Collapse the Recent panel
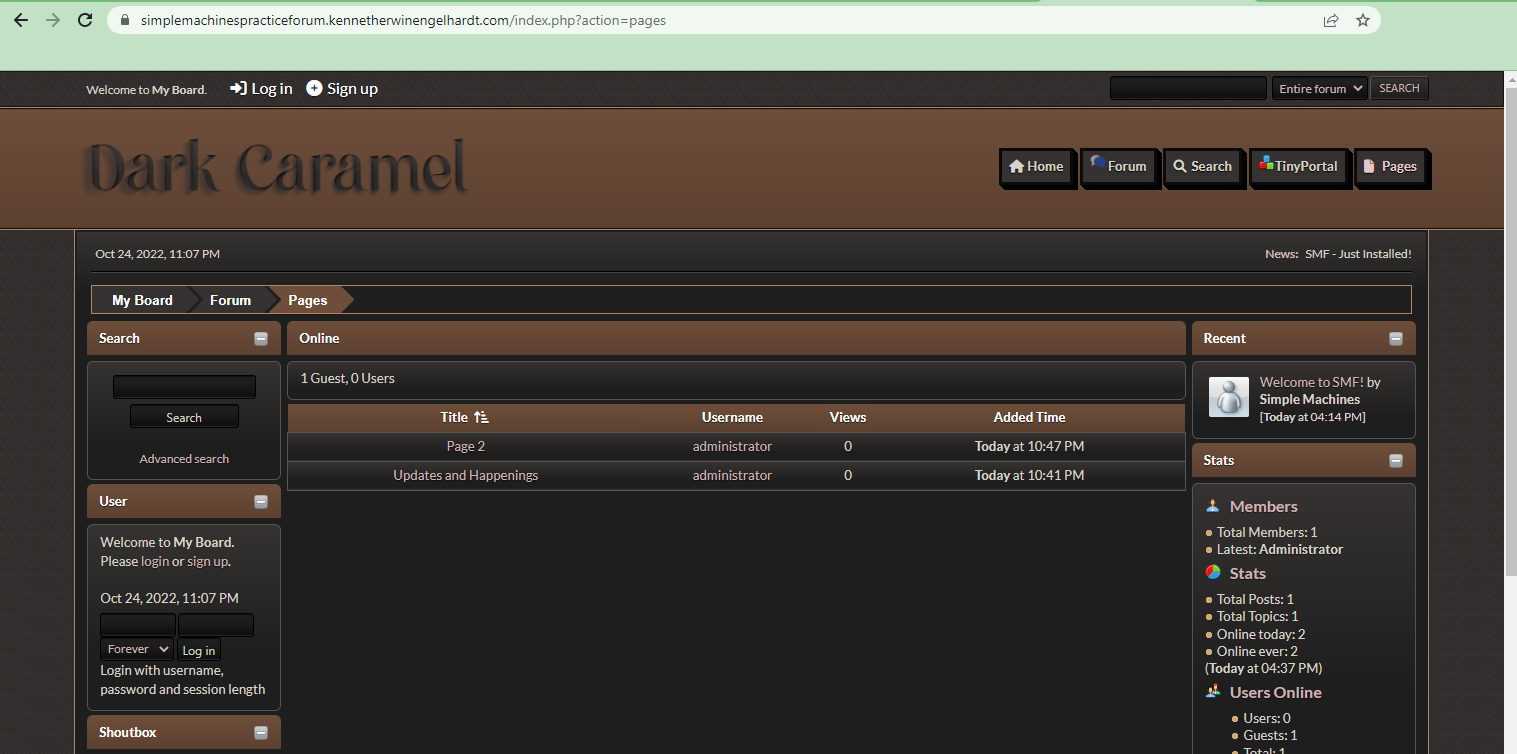This screenshot has width=1517, height=754. 1396,339
